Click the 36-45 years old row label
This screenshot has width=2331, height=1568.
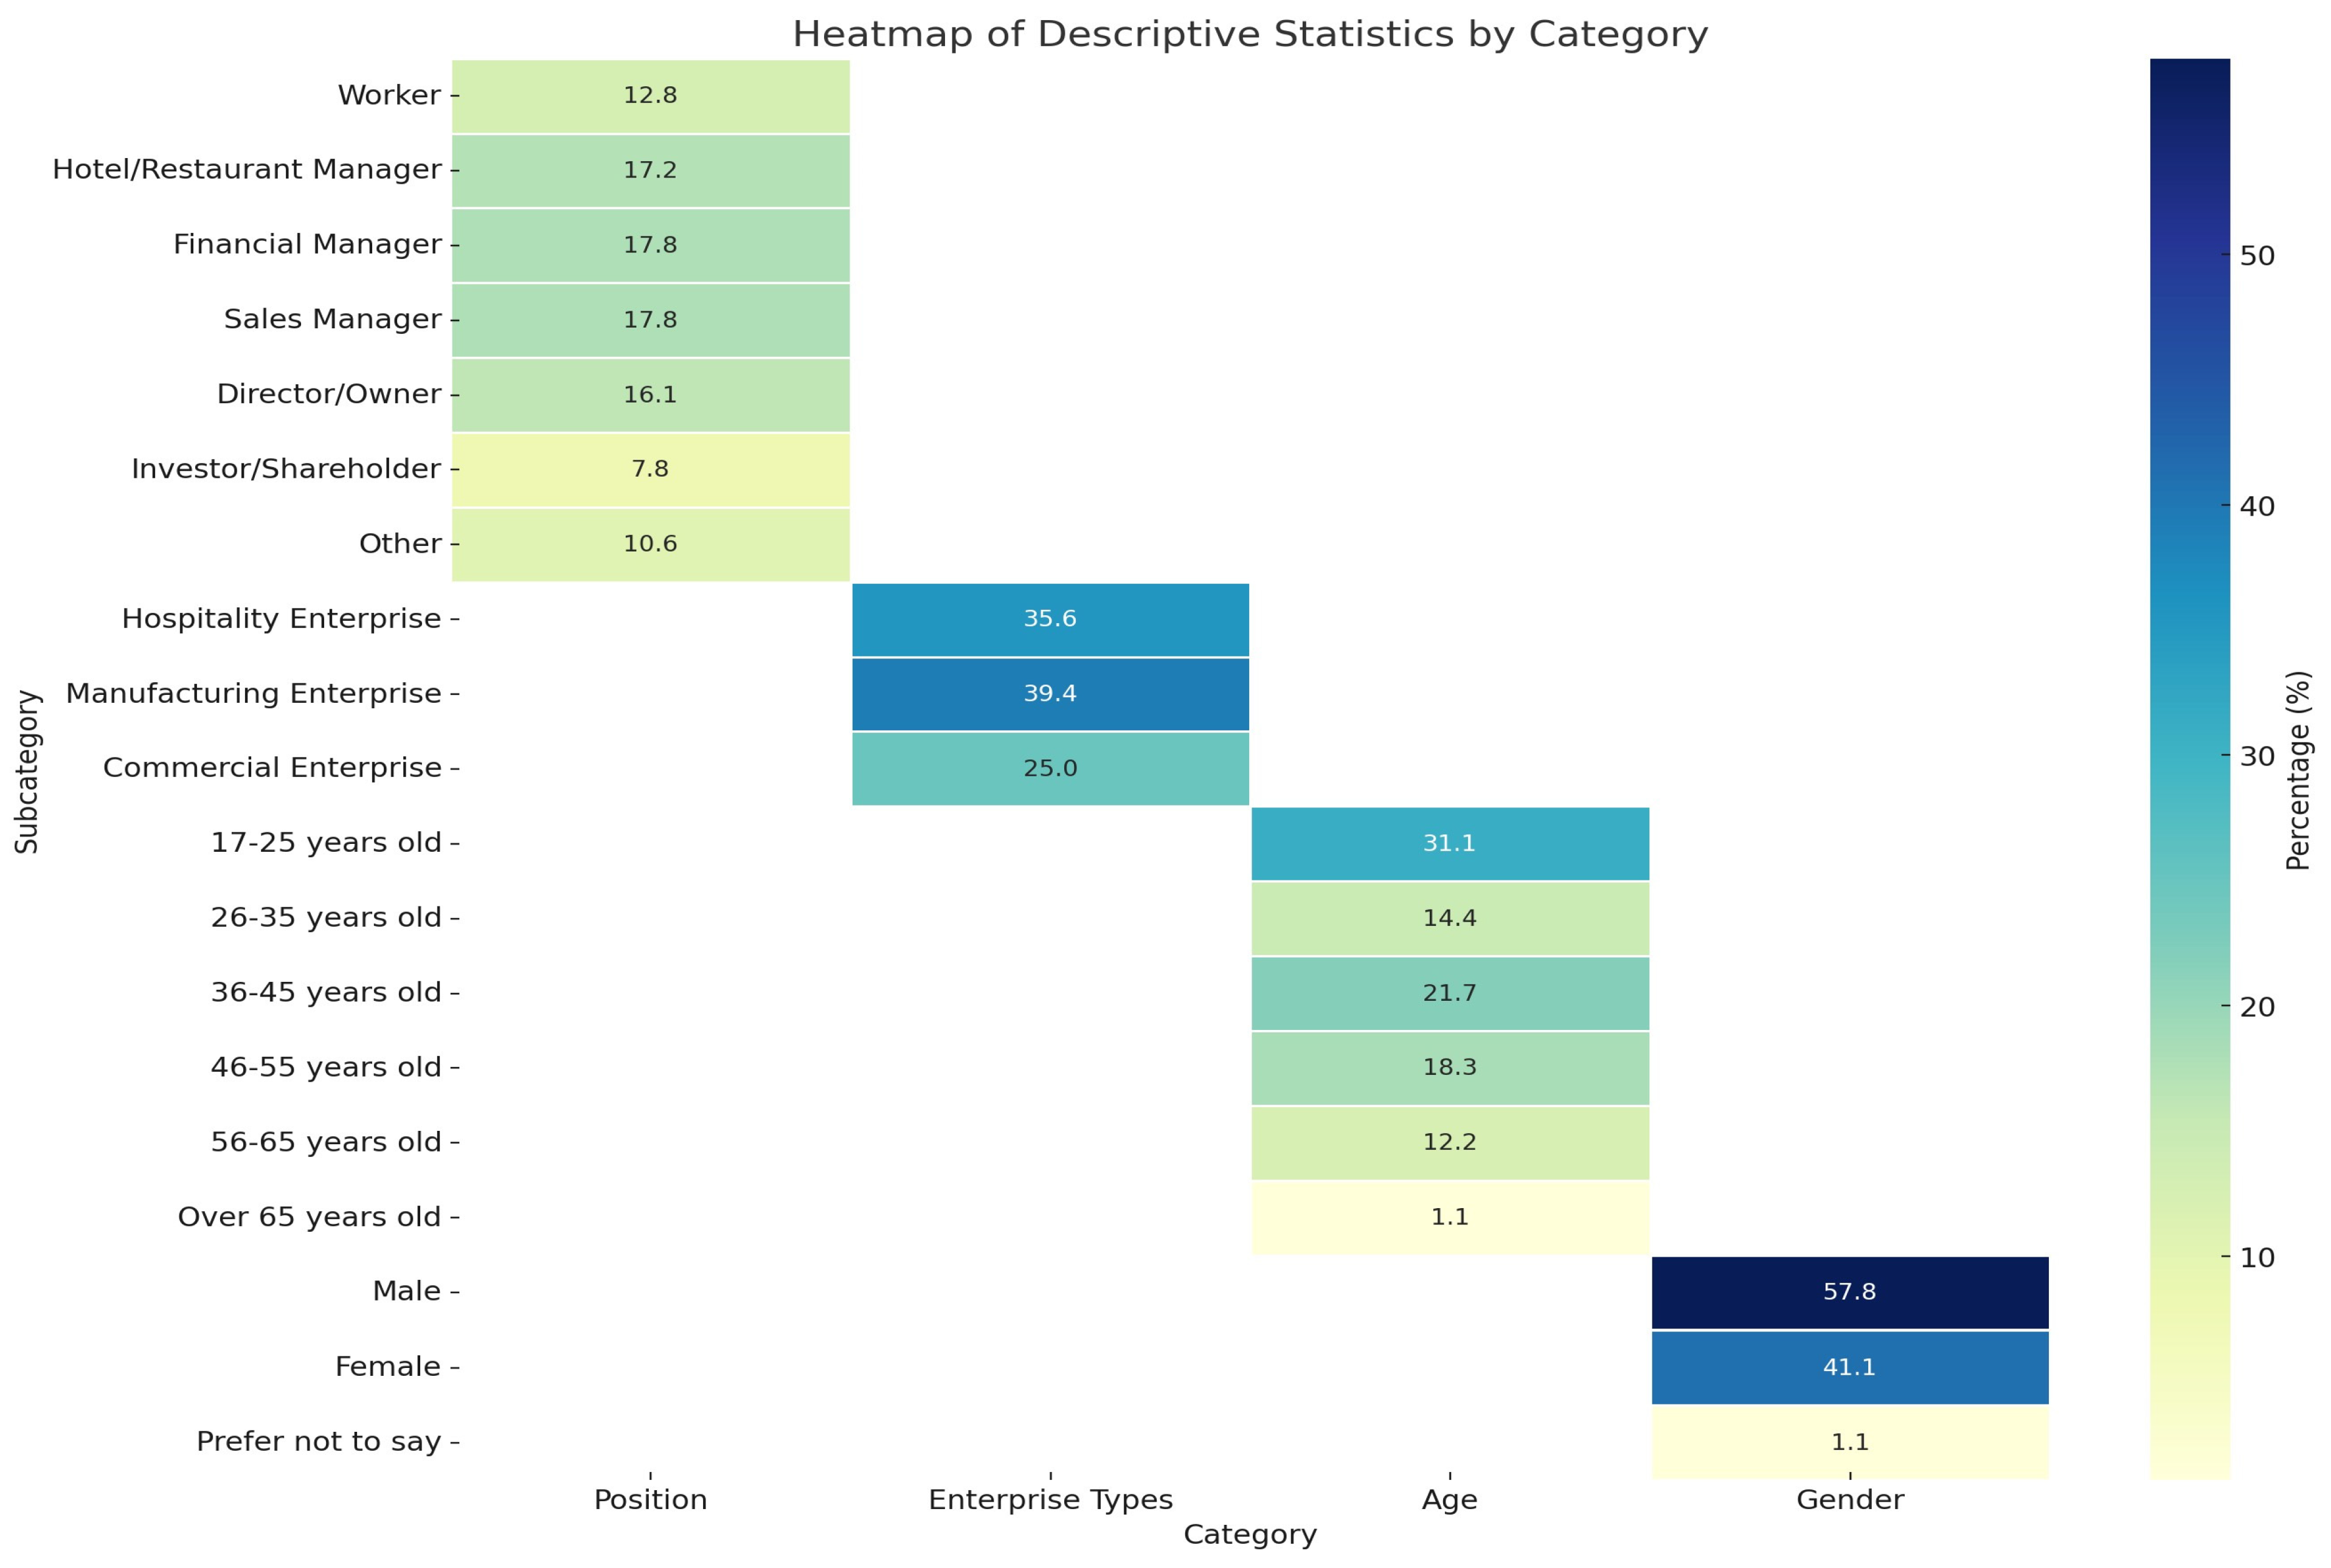pyautogui.click(x=325, y=993)
